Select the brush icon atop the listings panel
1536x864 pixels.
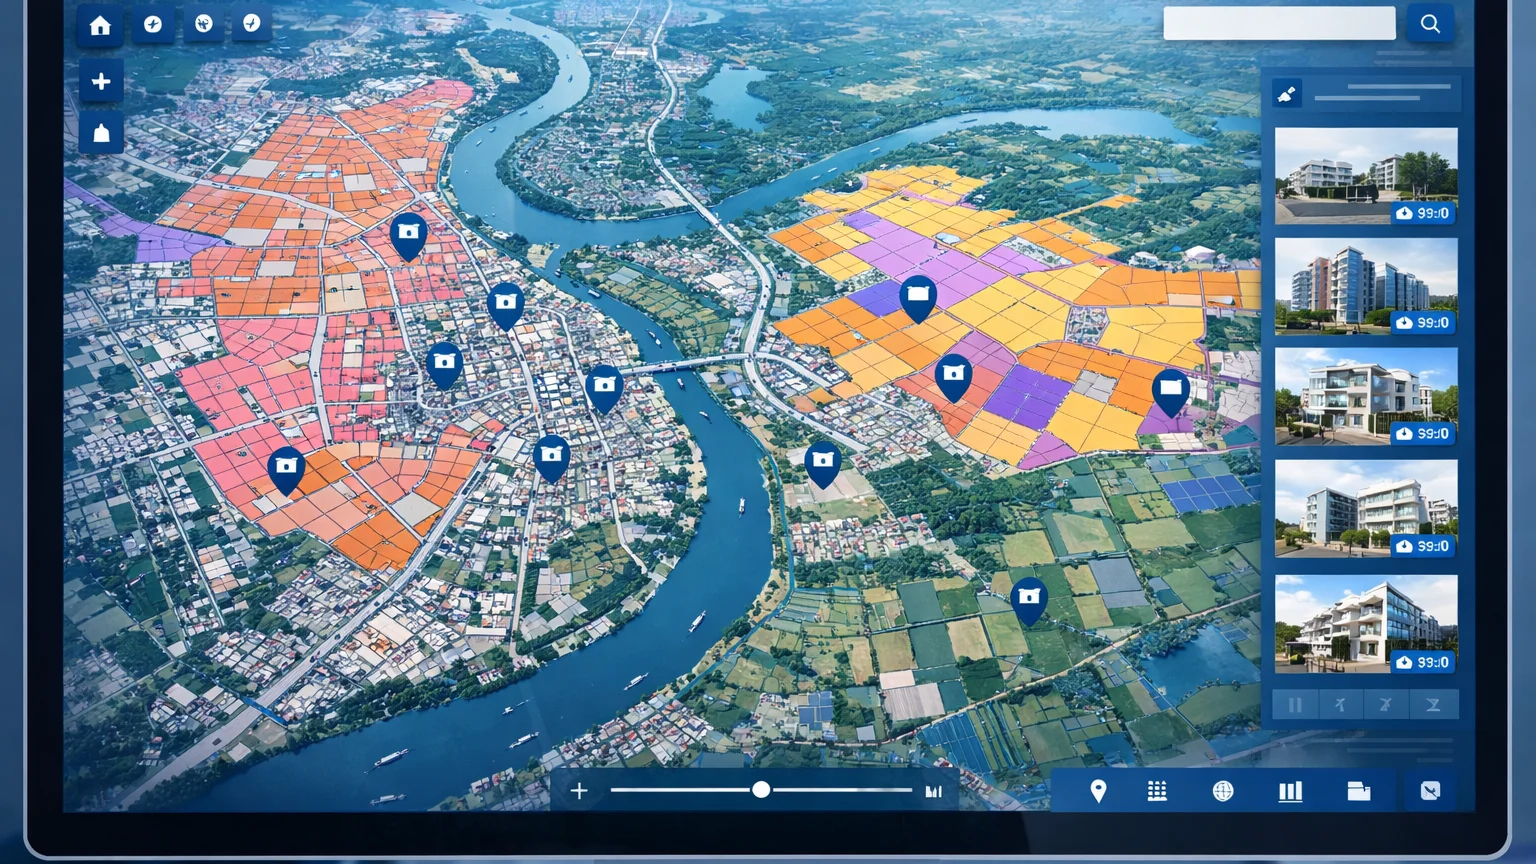tap(1287, 94)
